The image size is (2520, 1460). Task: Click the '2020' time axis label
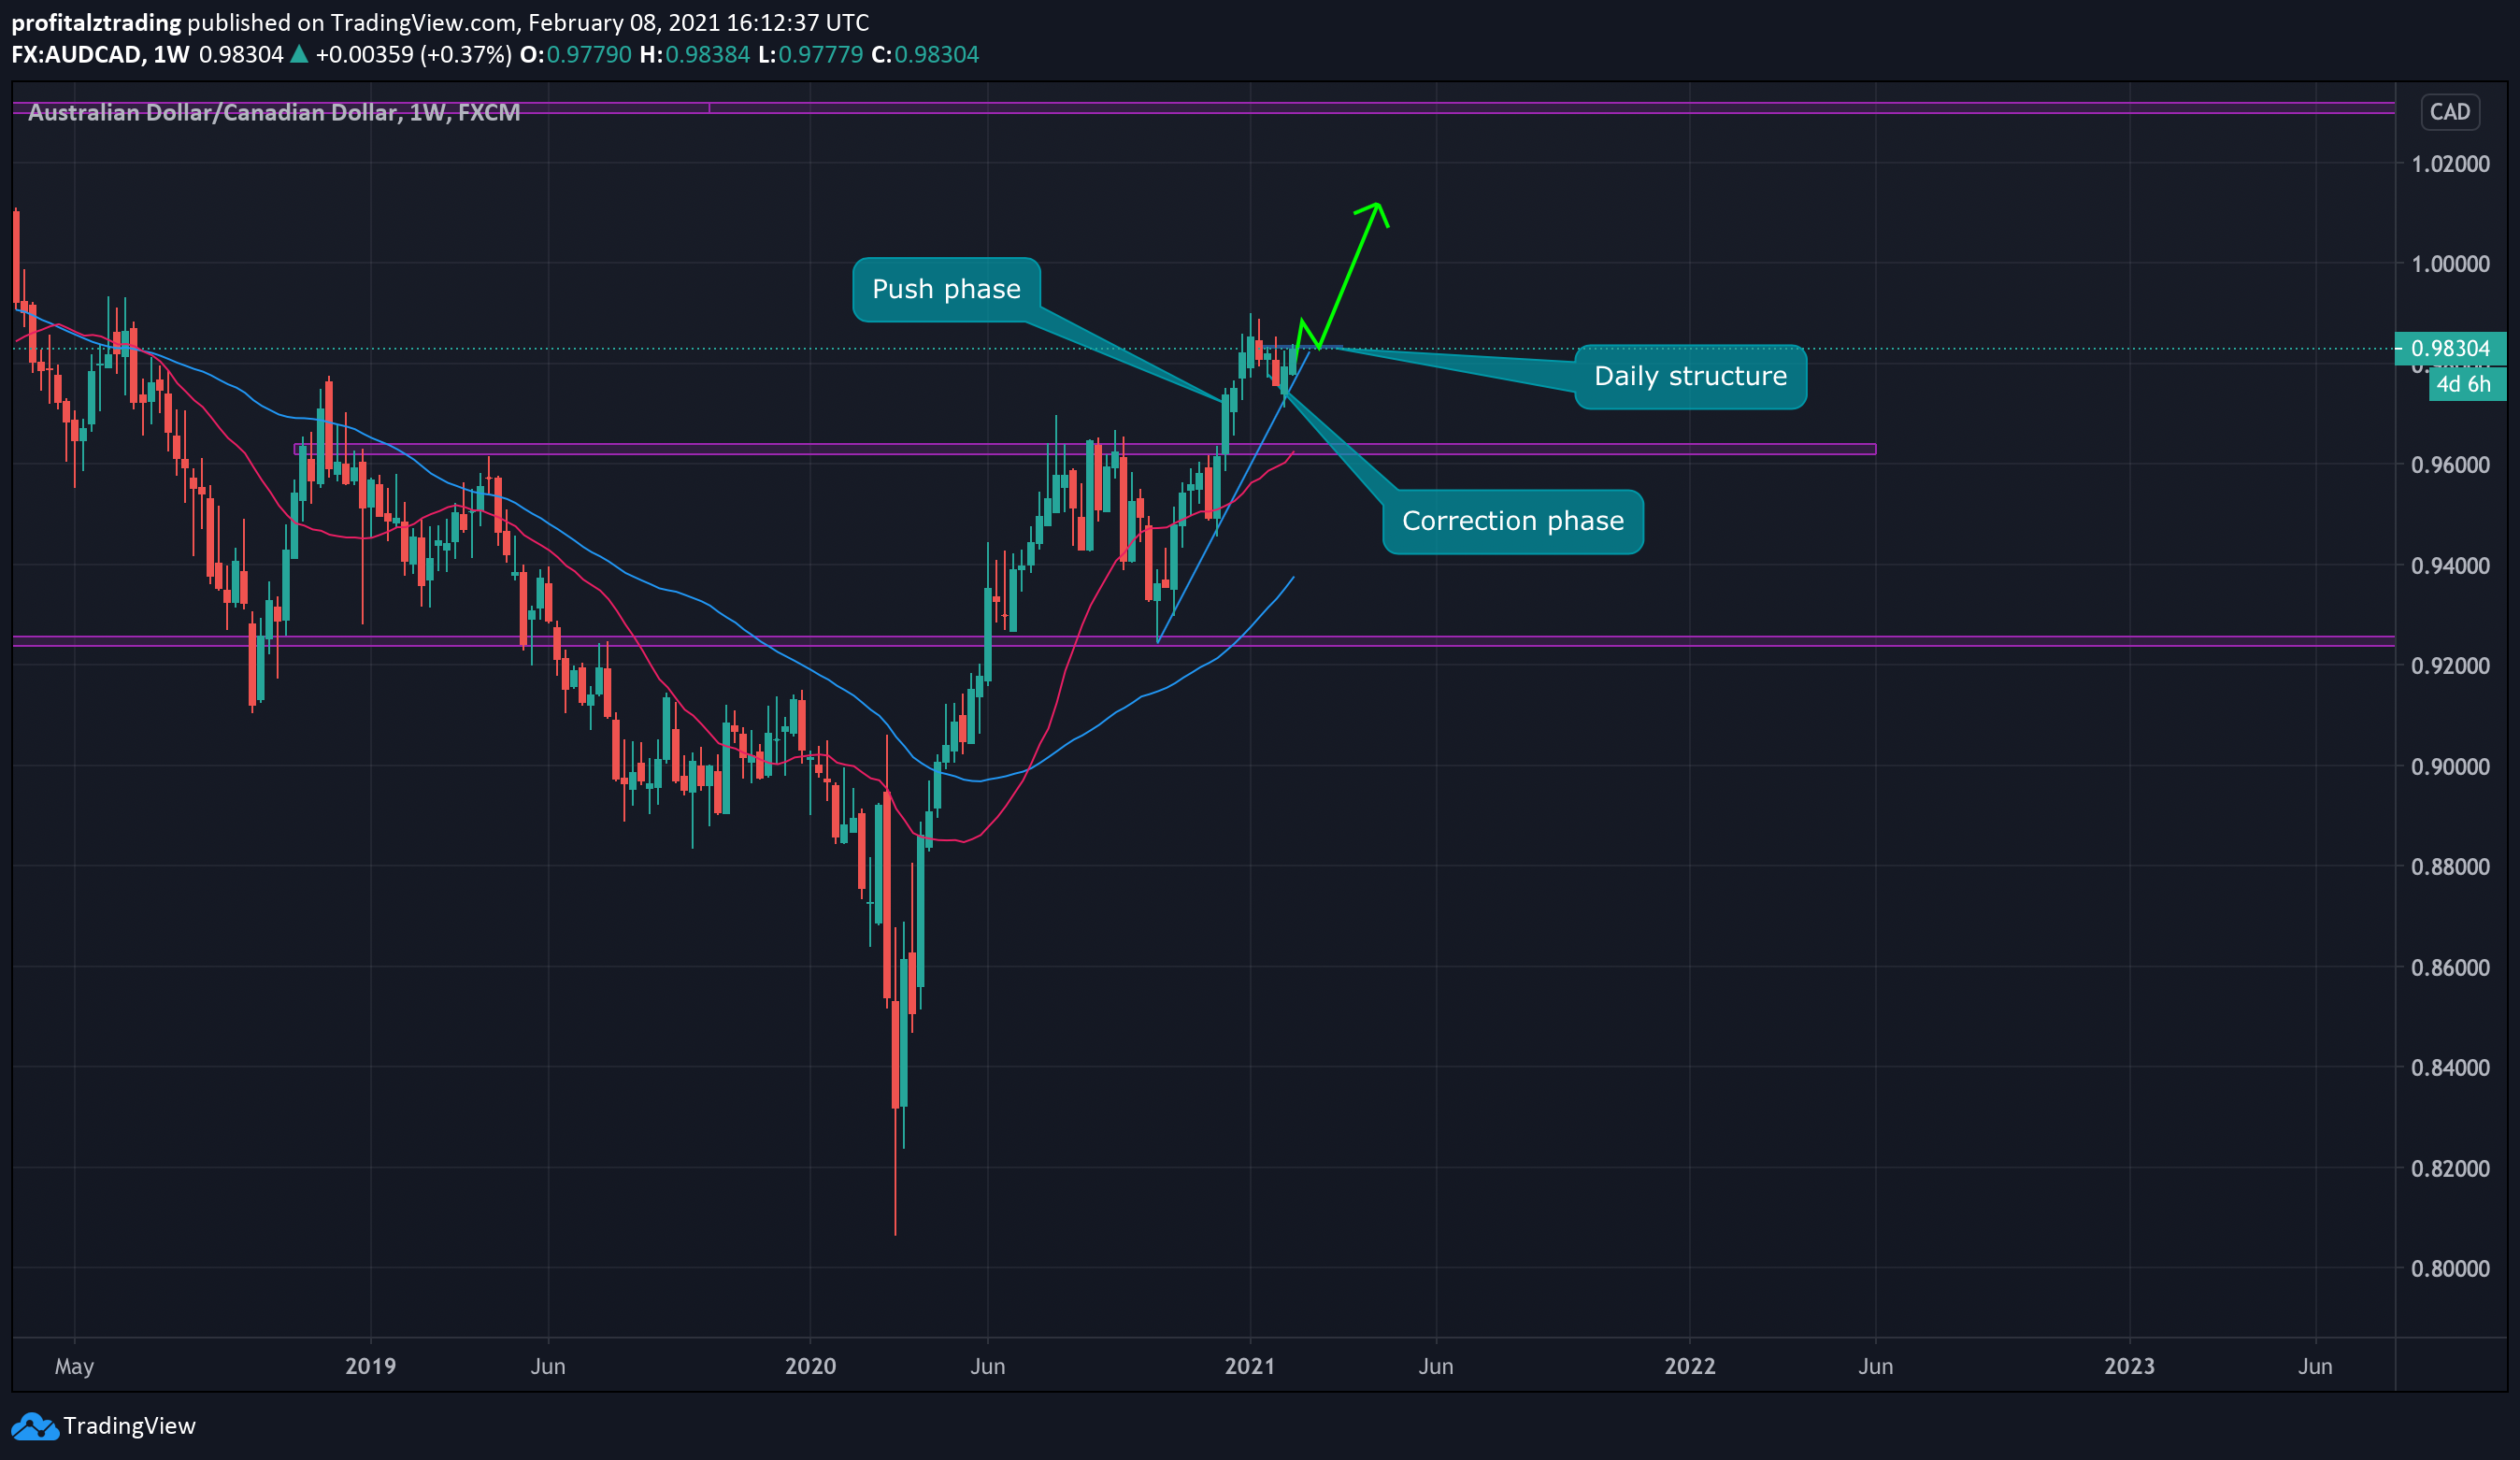tap(810, 1366)
